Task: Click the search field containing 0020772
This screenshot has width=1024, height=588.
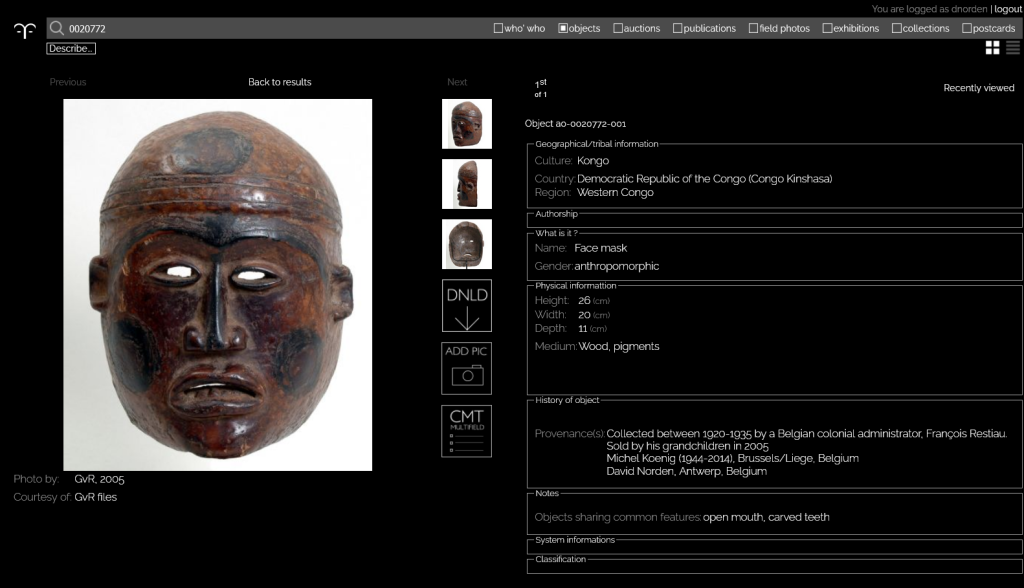Action: click(x=270, y=29)
